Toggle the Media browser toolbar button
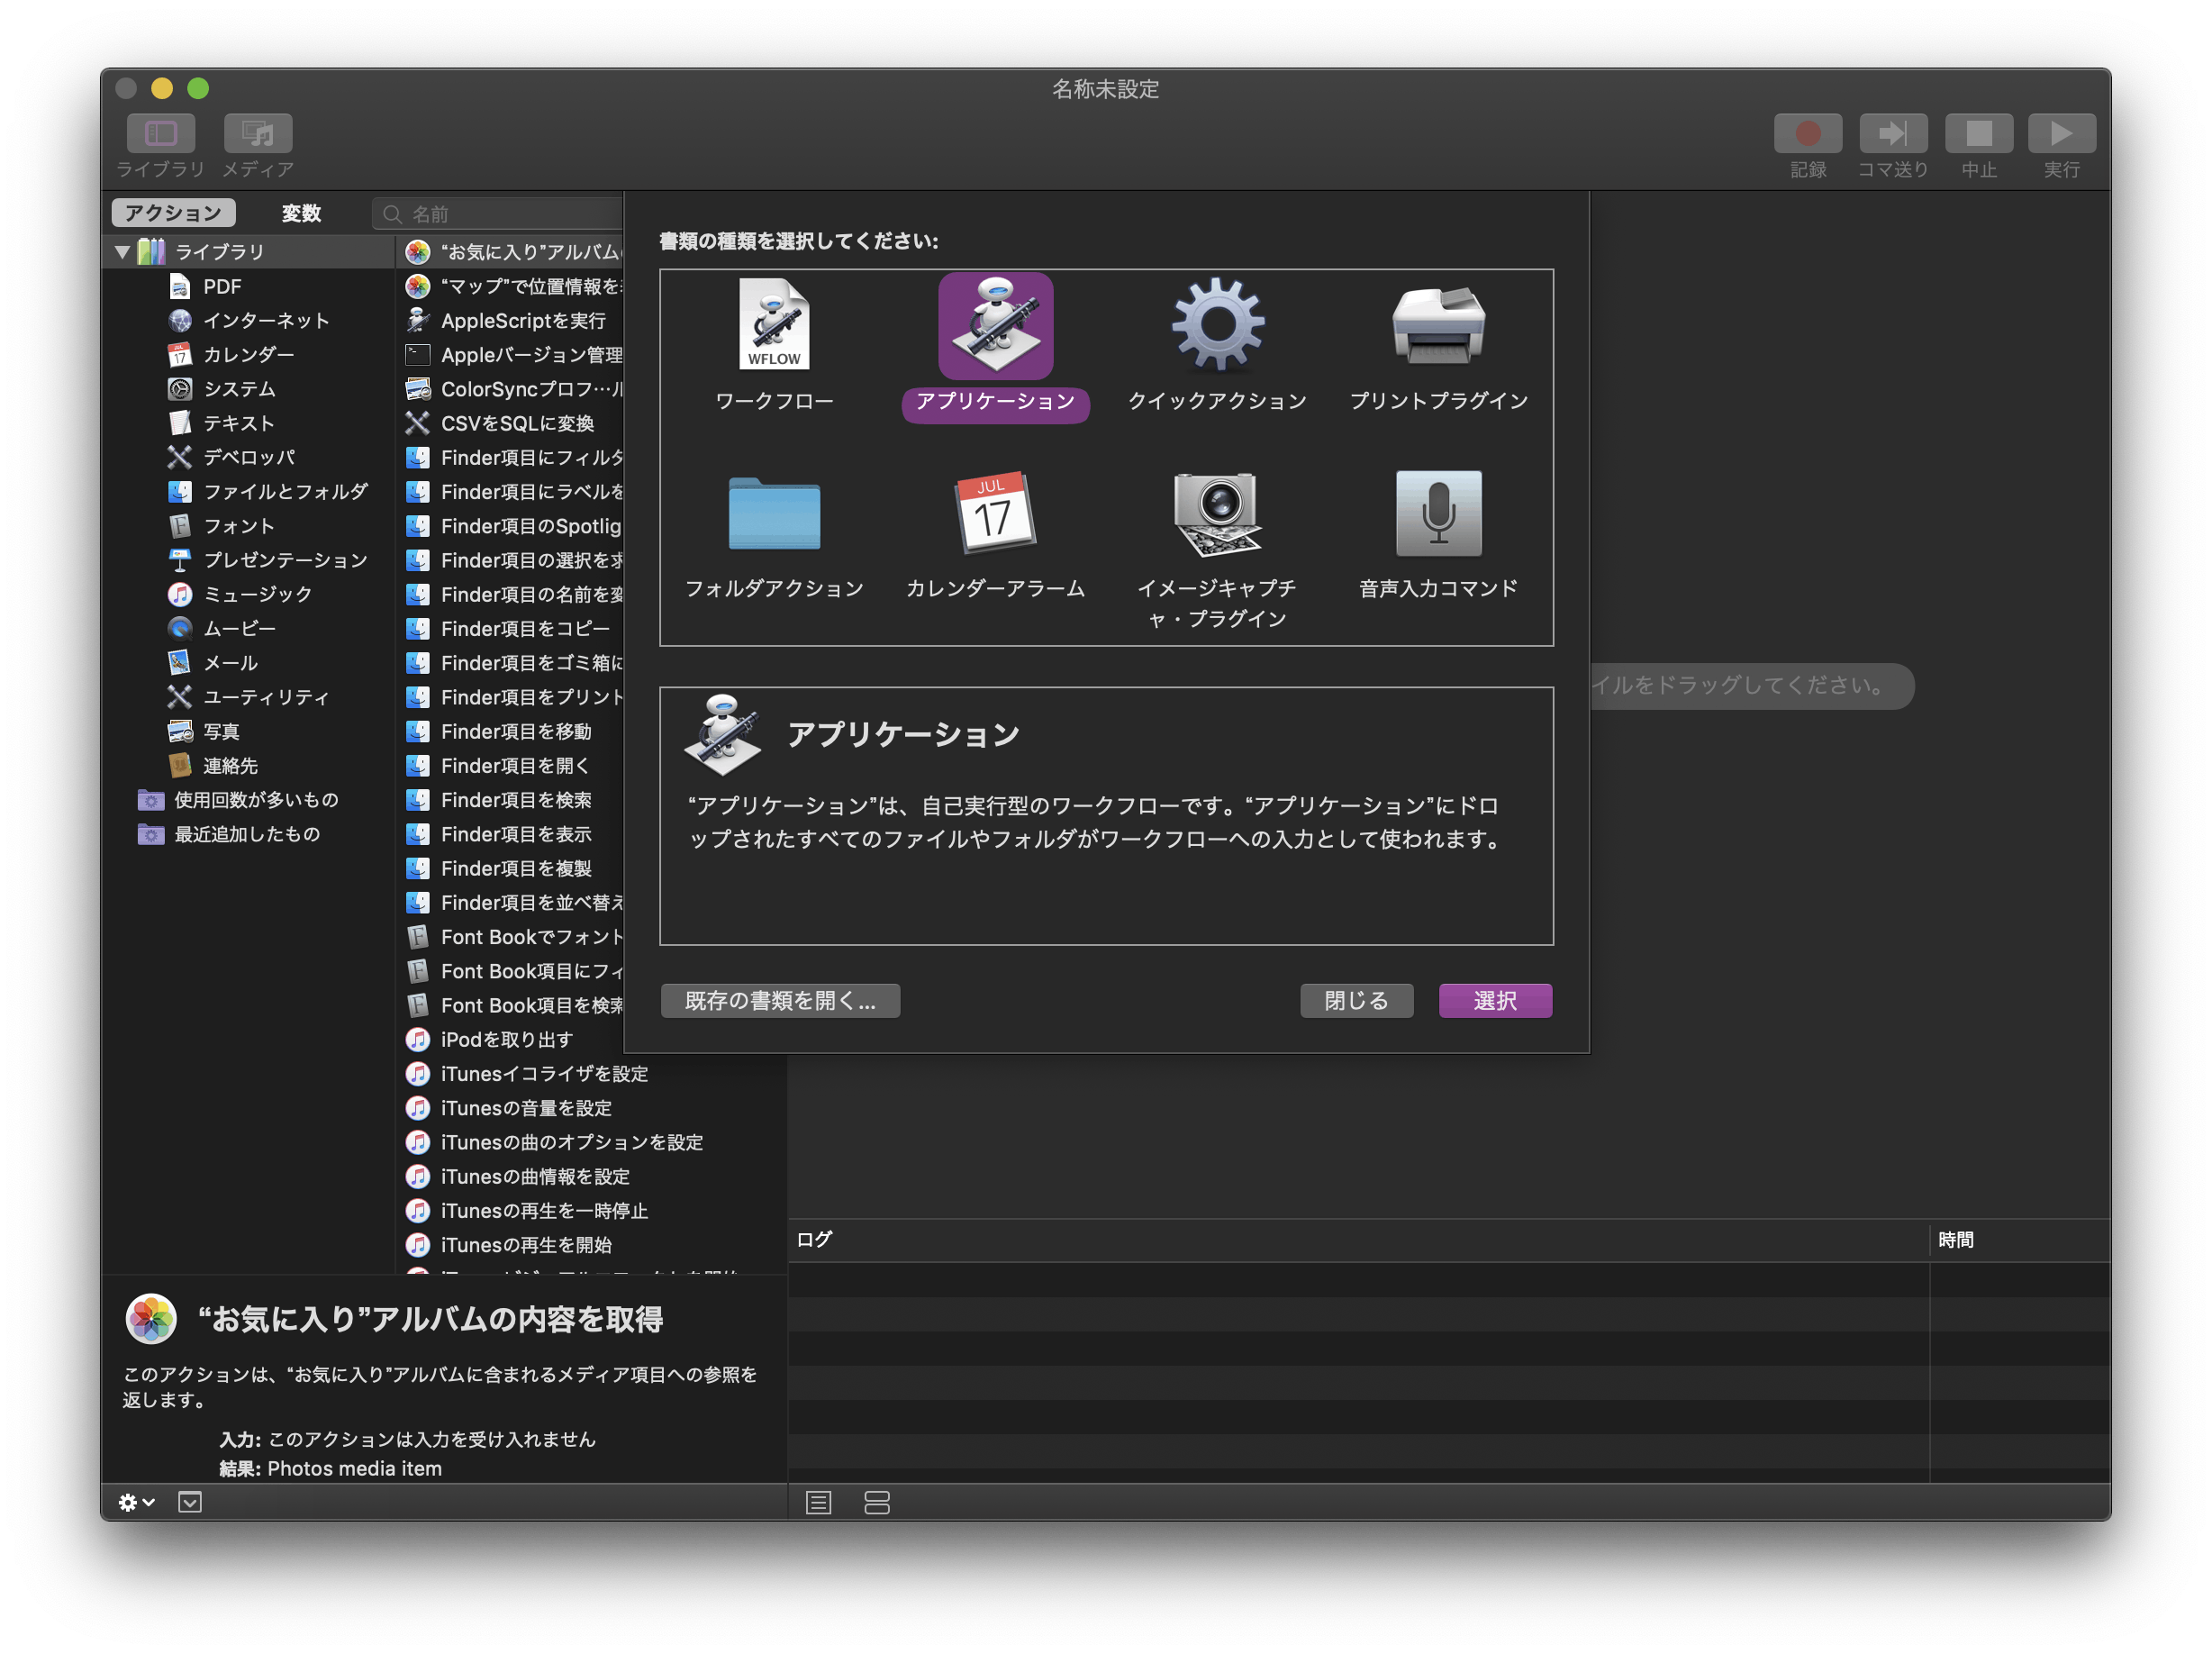 [257, 134]
